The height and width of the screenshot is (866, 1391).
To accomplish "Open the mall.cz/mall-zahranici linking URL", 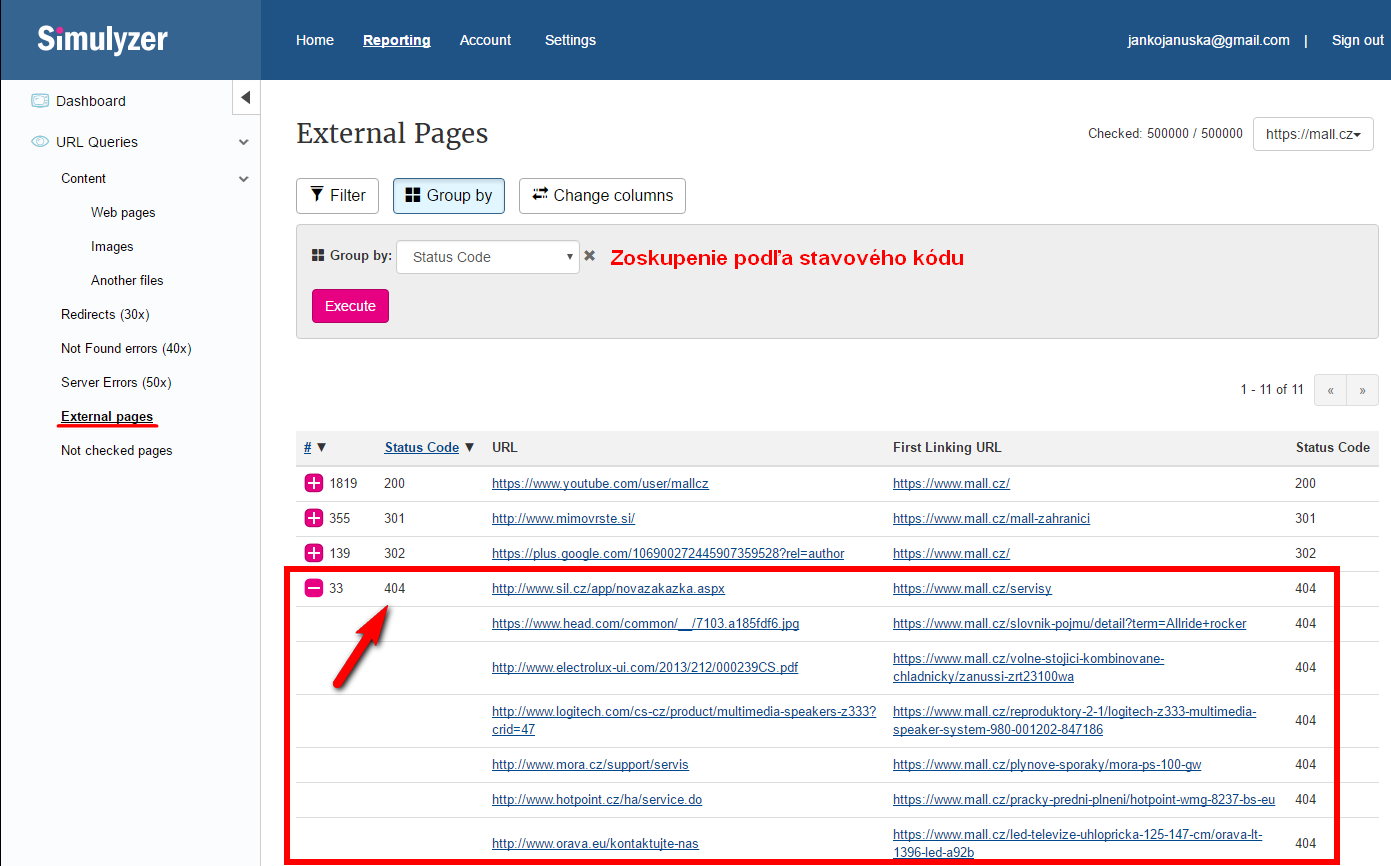I will click(x=991, y=518).
